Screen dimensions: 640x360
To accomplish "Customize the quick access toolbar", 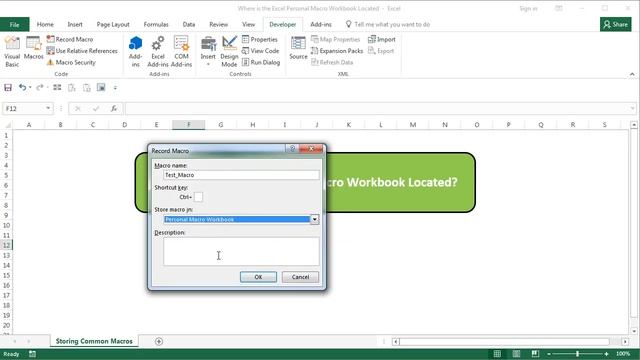I will 115,87.
